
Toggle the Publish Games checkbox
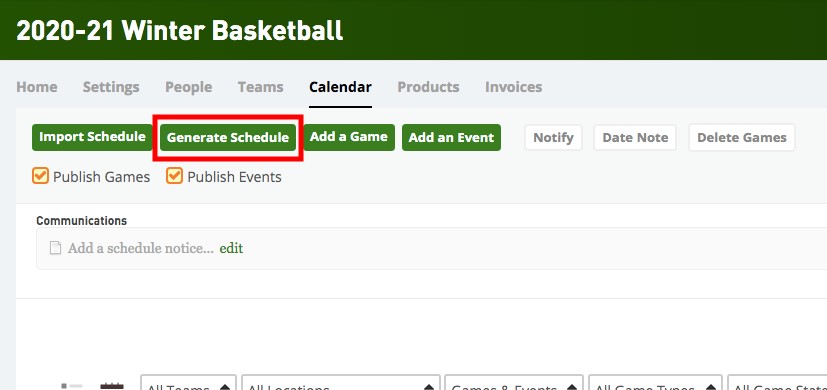tap(40, 176)
